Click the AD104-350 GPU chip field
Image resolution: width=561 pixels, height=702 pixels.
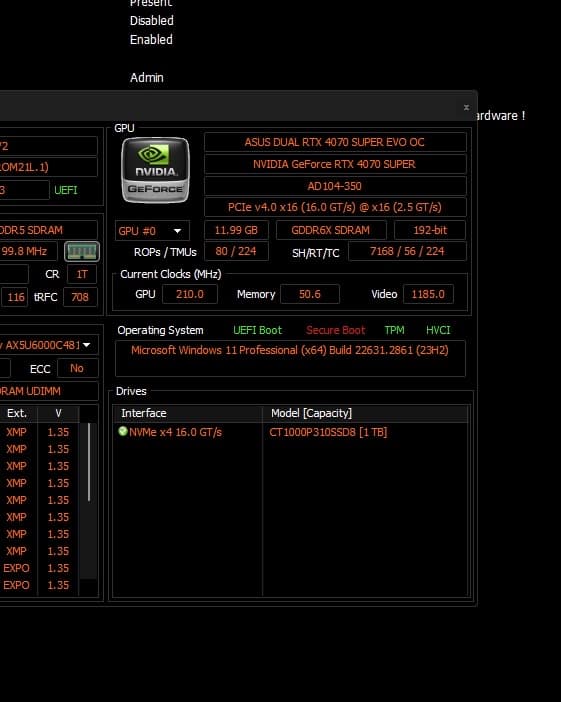pos(335,186)
